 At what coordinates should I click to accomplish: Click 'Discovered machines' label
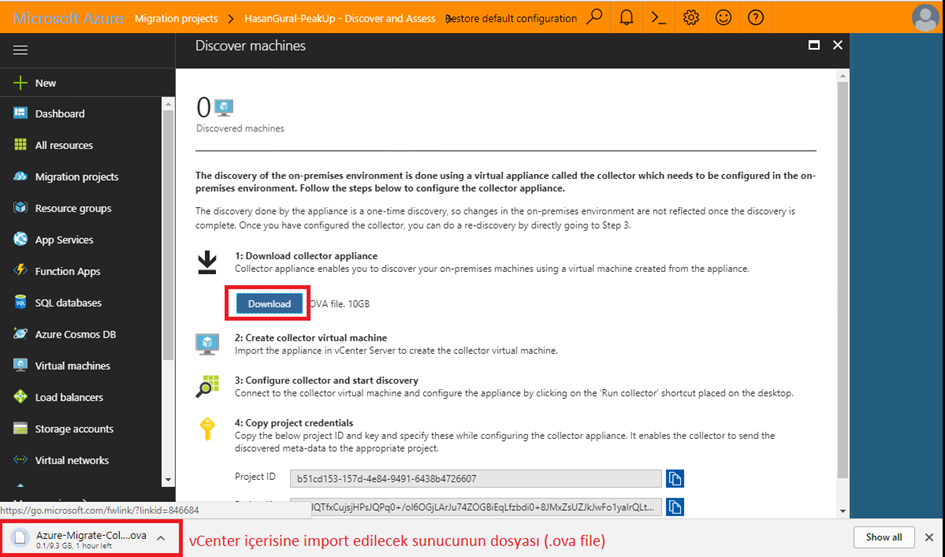pos(240,128)
